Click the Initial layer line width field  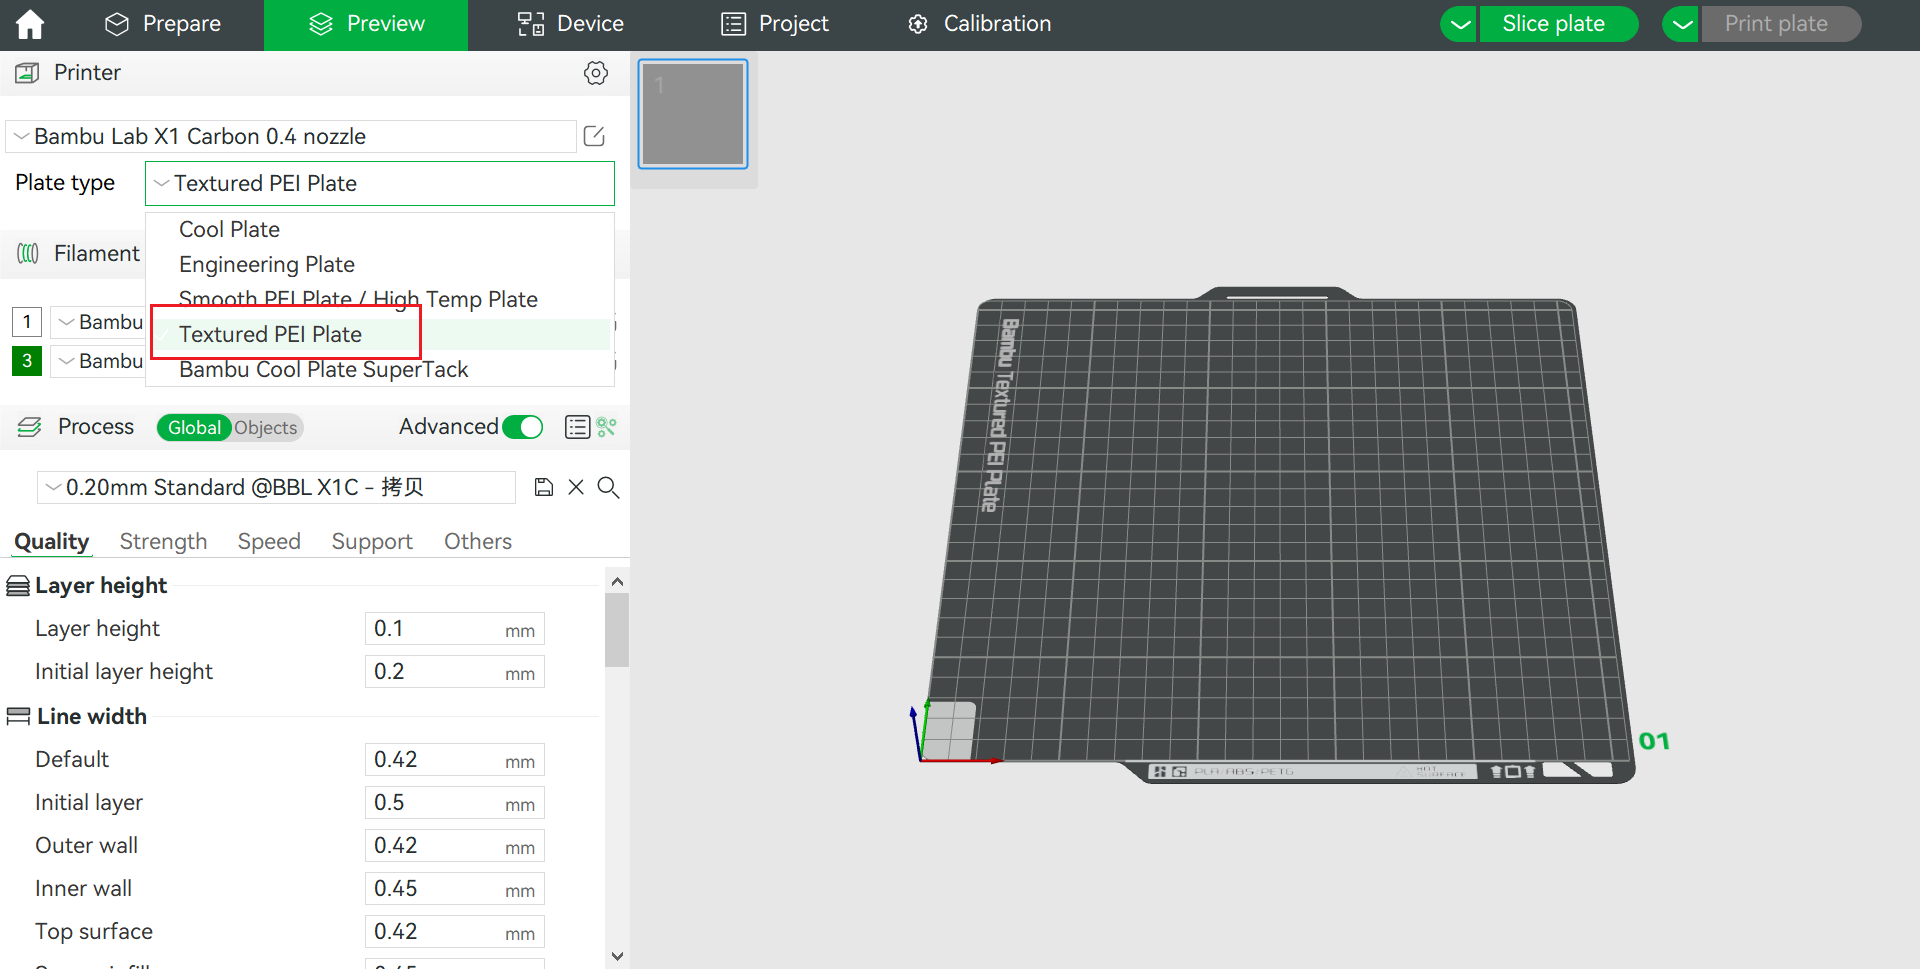tap(454, 803)
